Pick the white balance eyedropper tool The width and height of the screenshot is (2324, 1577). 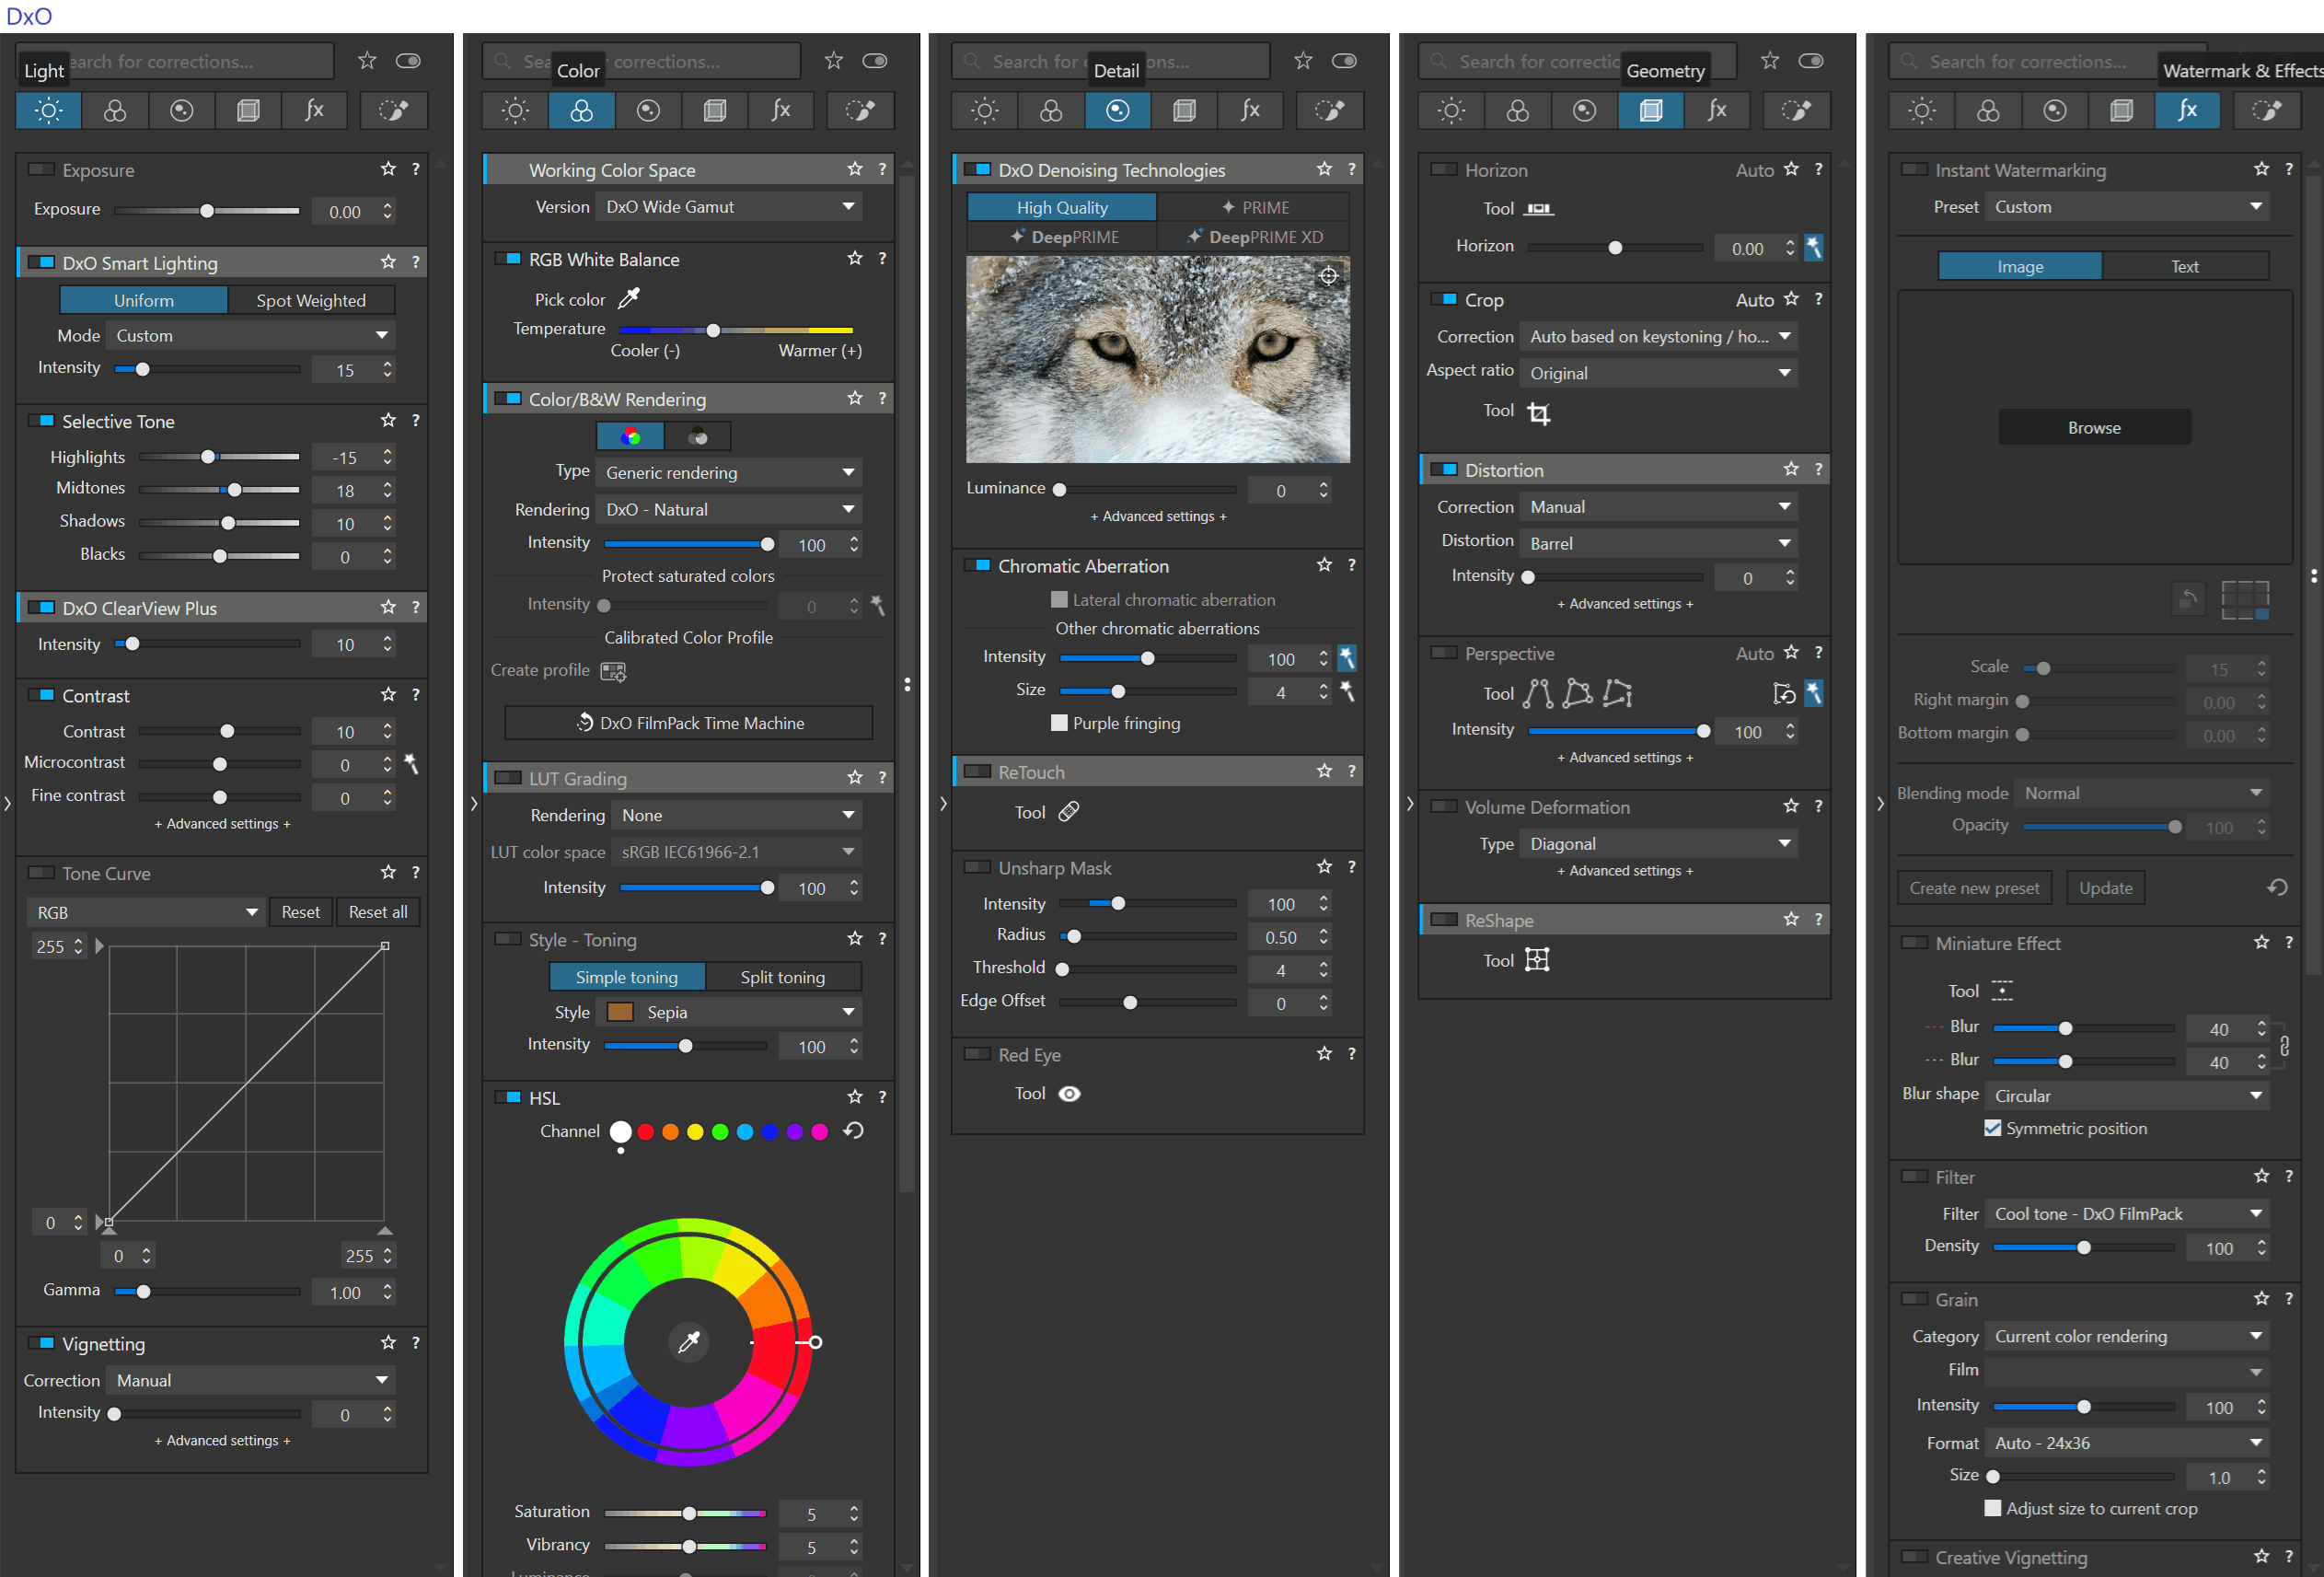pos(629,298)
